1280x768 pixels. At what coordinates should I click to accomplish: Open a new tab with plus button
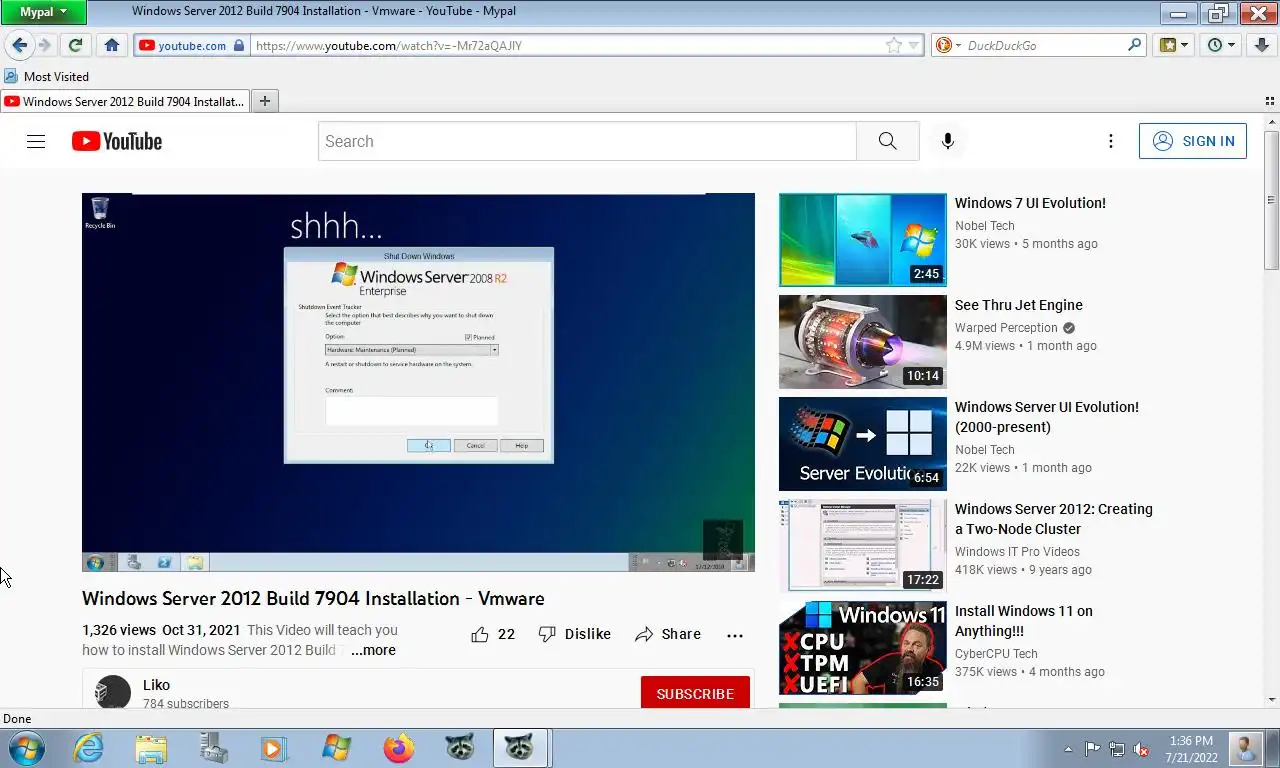[265, 101]
